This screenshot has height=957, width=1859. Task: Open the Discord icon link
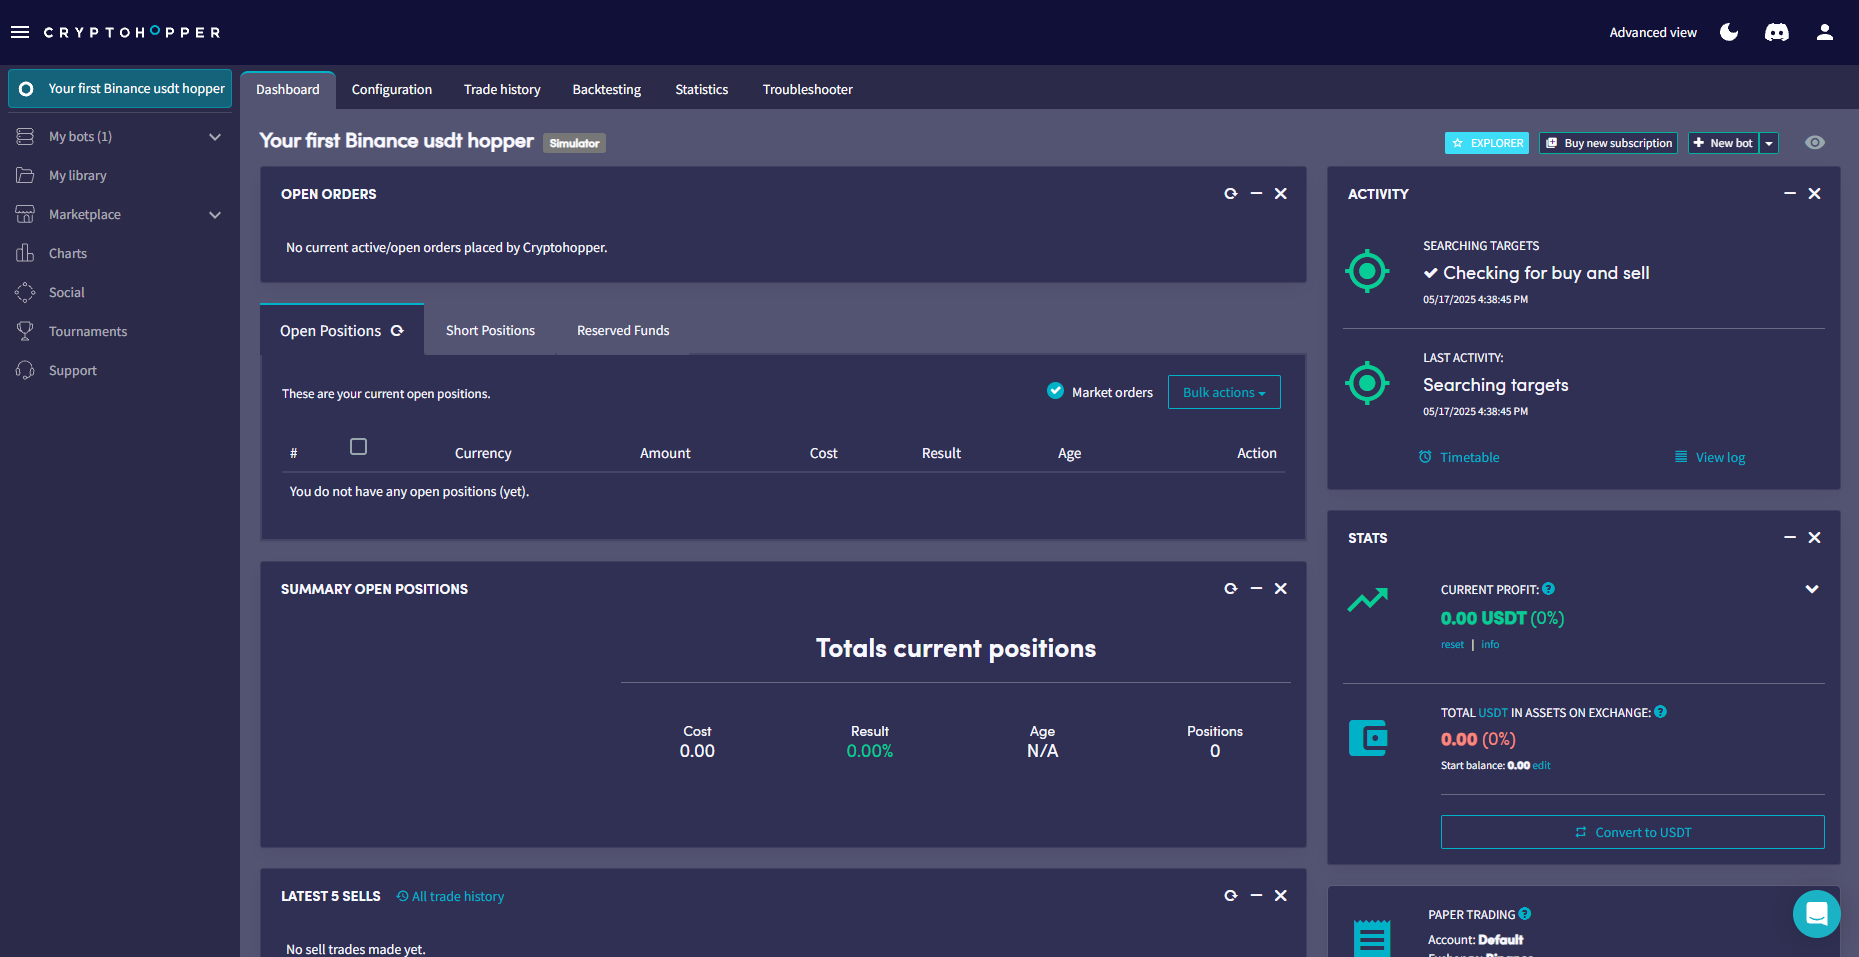[1777, 32]
